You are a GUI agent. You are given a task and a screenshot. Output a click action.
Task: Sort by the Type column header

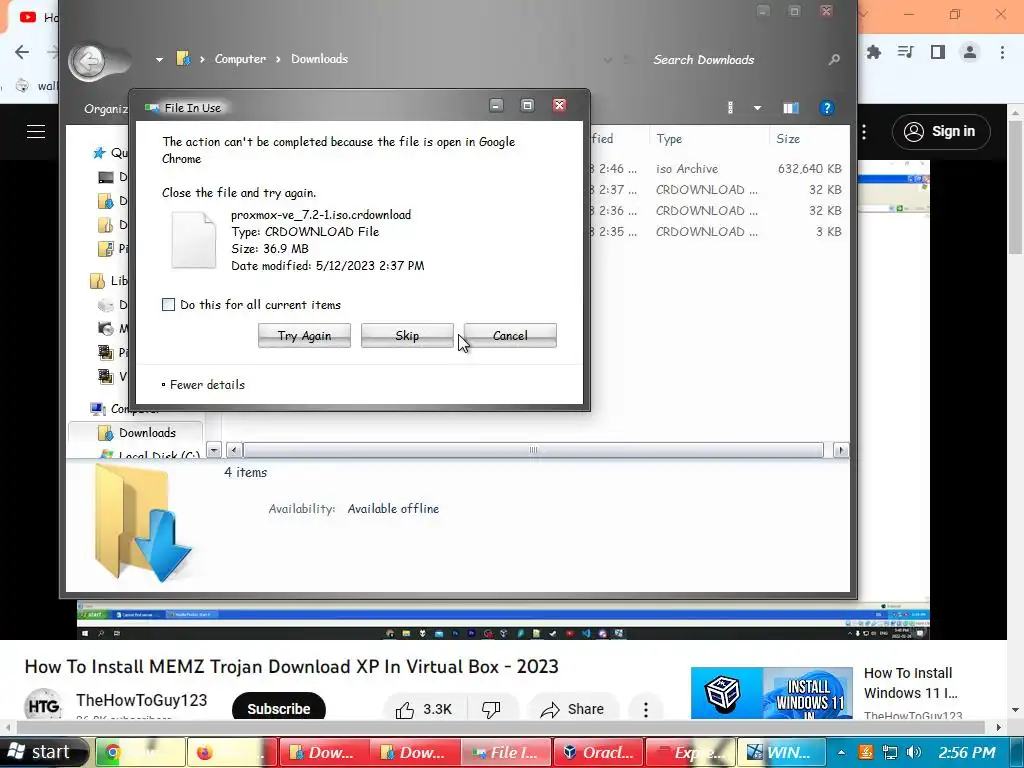pyautogui.click(x=669, y=138)
